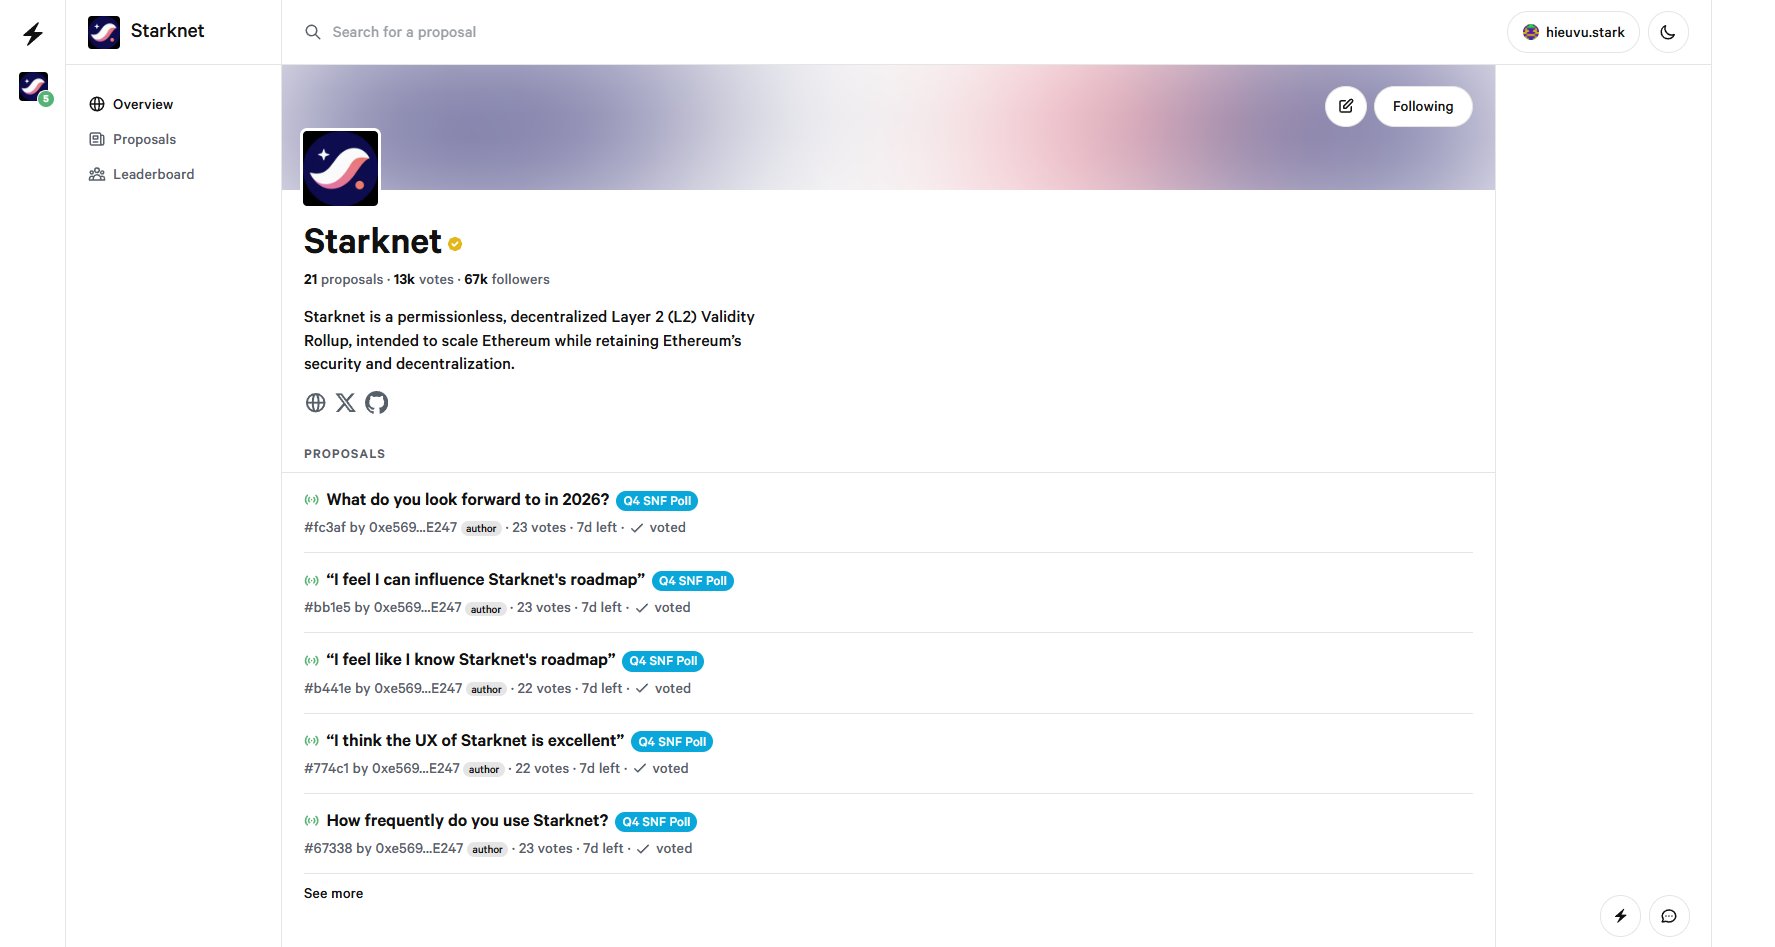Open the Starknet X (Twitter) profile icon
This screenshot has width=1775, height=947.
[x=346, y=402]
